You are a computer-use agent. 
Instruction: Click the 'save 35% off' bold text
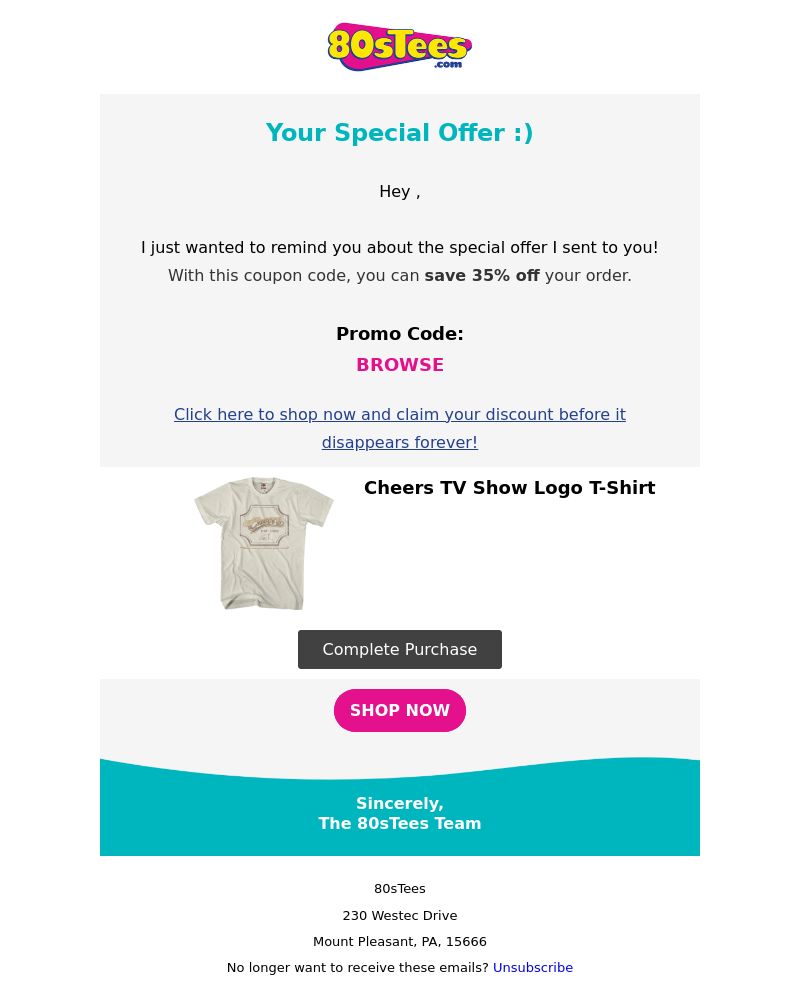click(x=482, y=276)
